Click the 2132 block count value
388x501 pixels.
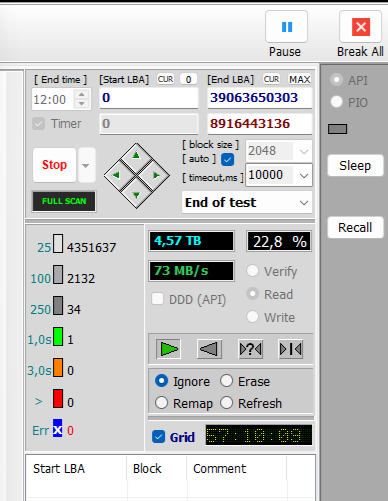[x=81, y=279]
